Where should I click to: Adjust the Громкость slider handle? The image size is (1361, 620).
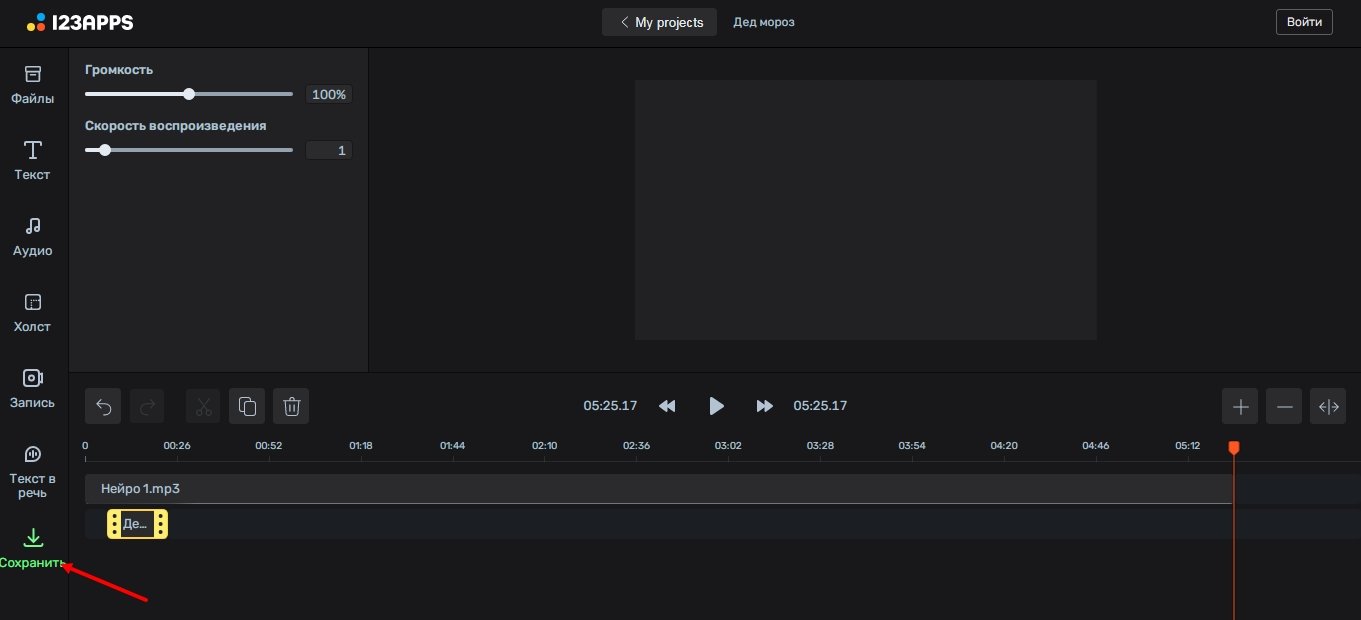click(x=189, y=94)
